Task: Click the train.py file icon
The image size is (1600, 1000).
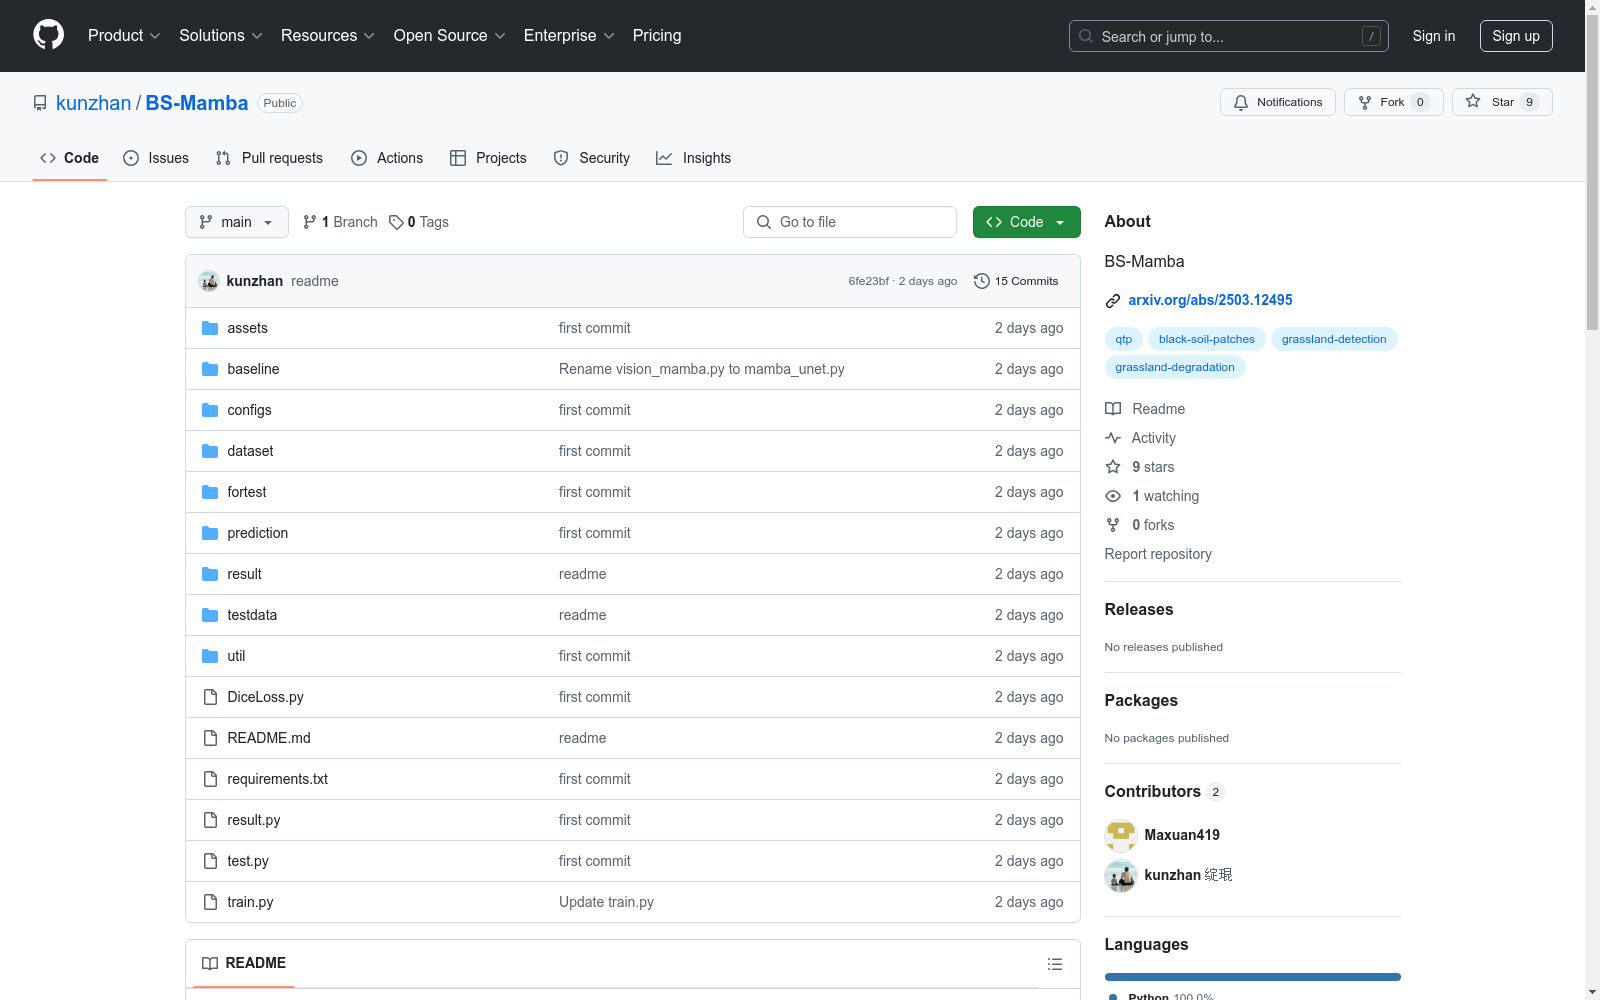Action: (210, 902)
